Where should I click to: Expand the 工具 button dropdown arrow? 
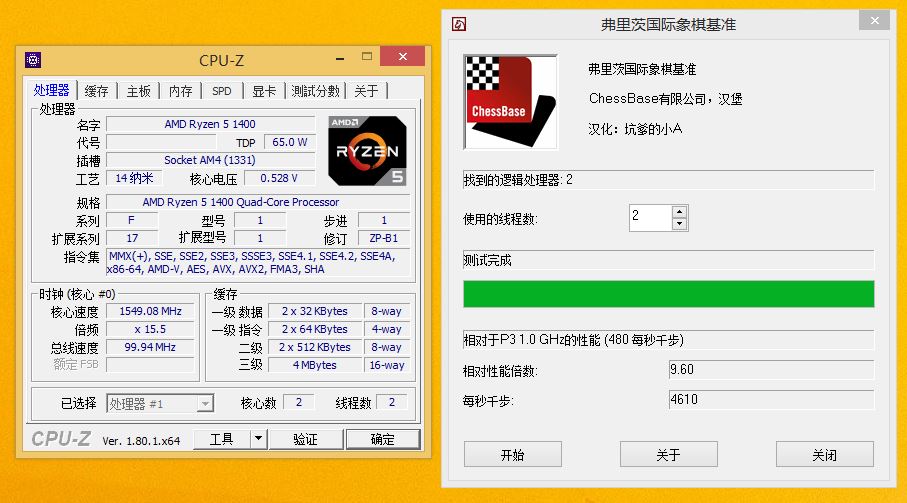pos(259,439)
